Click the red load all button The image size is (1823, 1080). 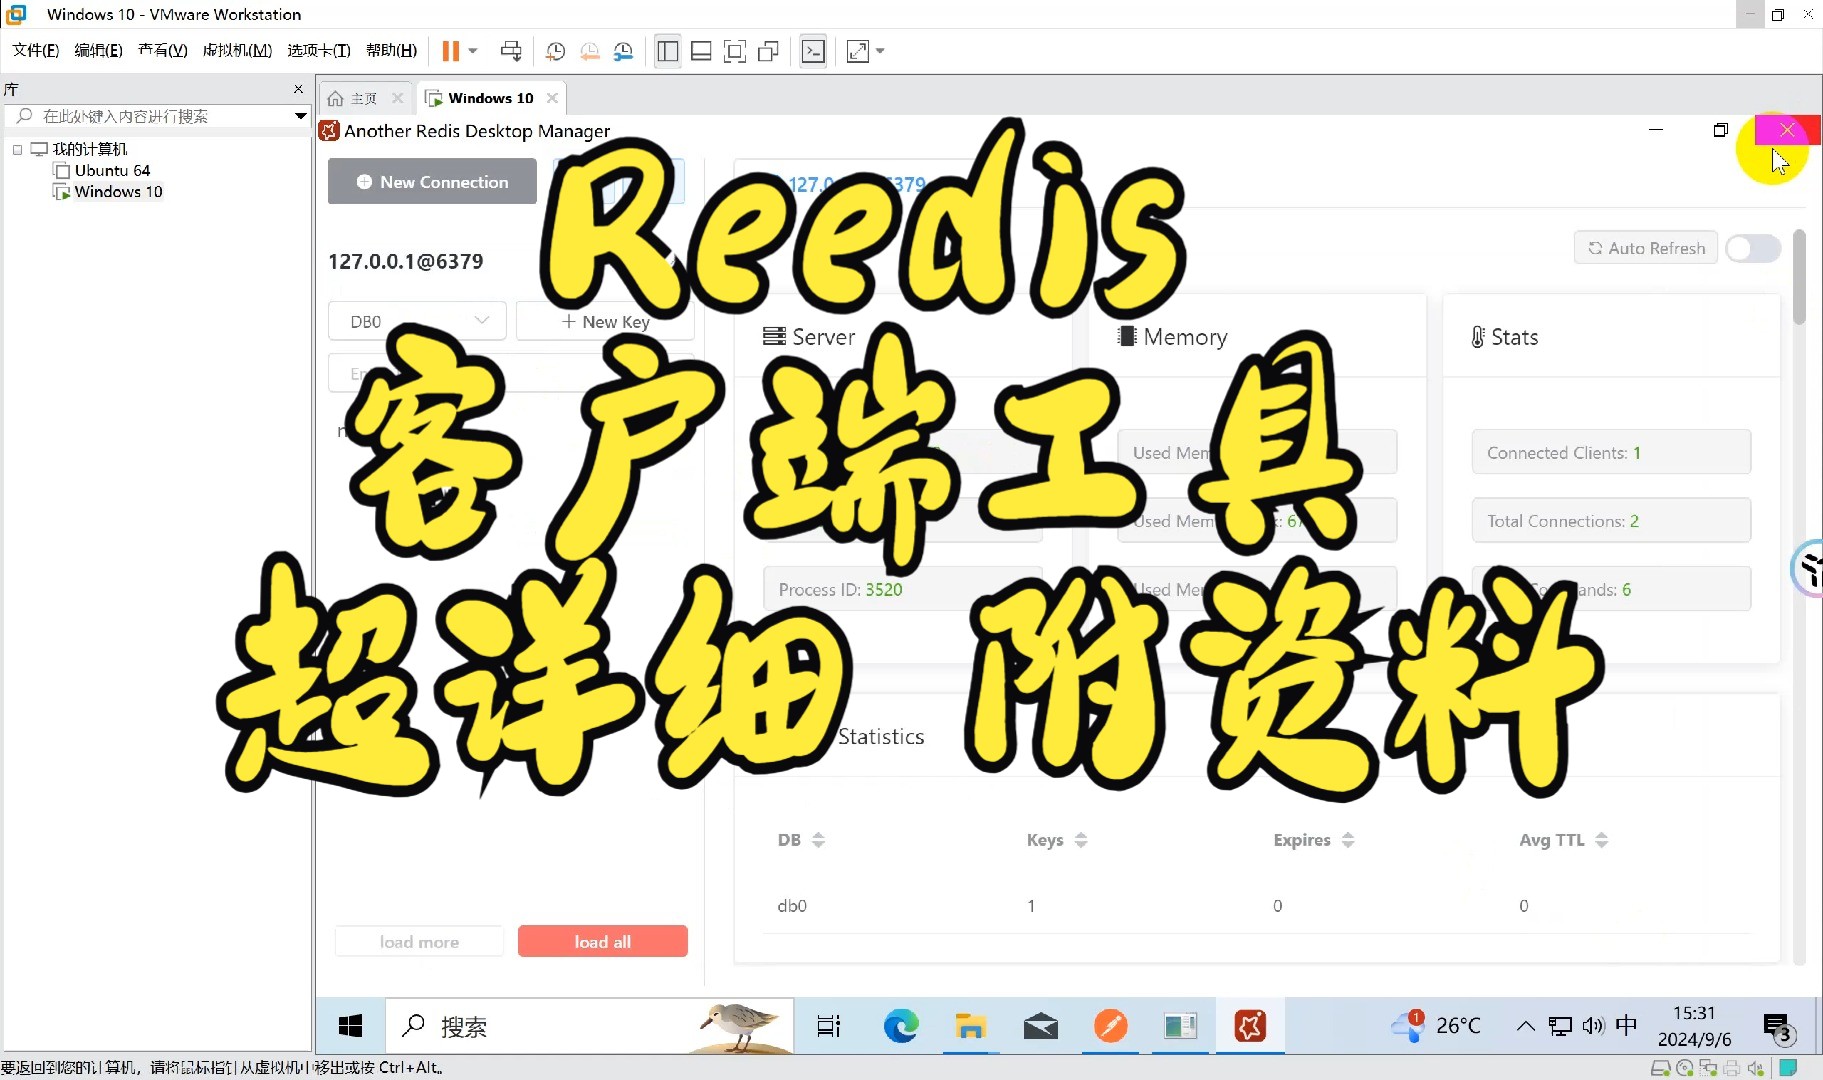tap(602, 941)
